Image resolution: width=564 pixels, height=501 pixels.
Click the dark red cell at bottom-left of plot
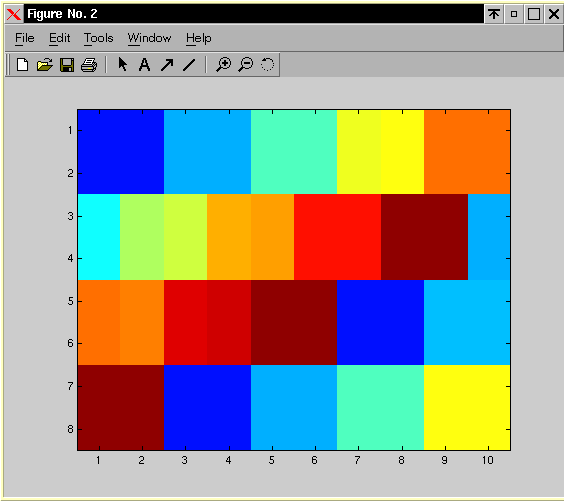[121, 407]
